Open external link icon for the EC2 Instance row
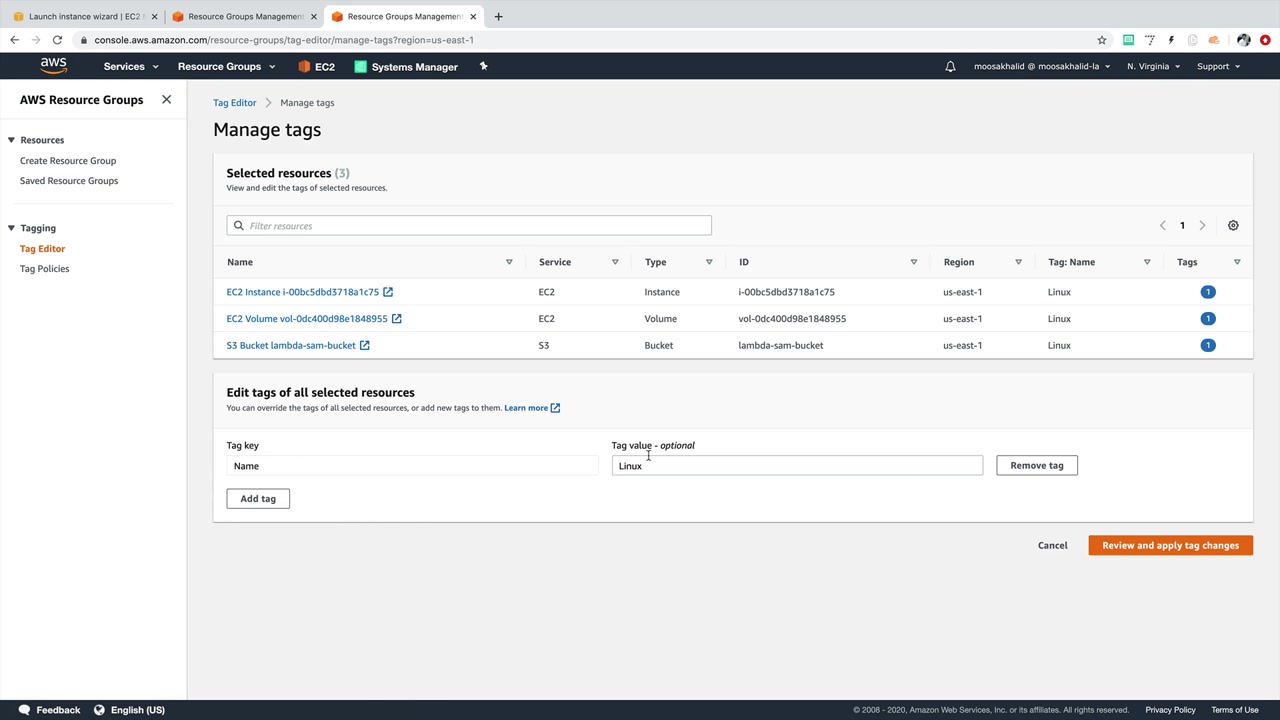The width and height of the screenshot is (1280, 720). point(388,292)
